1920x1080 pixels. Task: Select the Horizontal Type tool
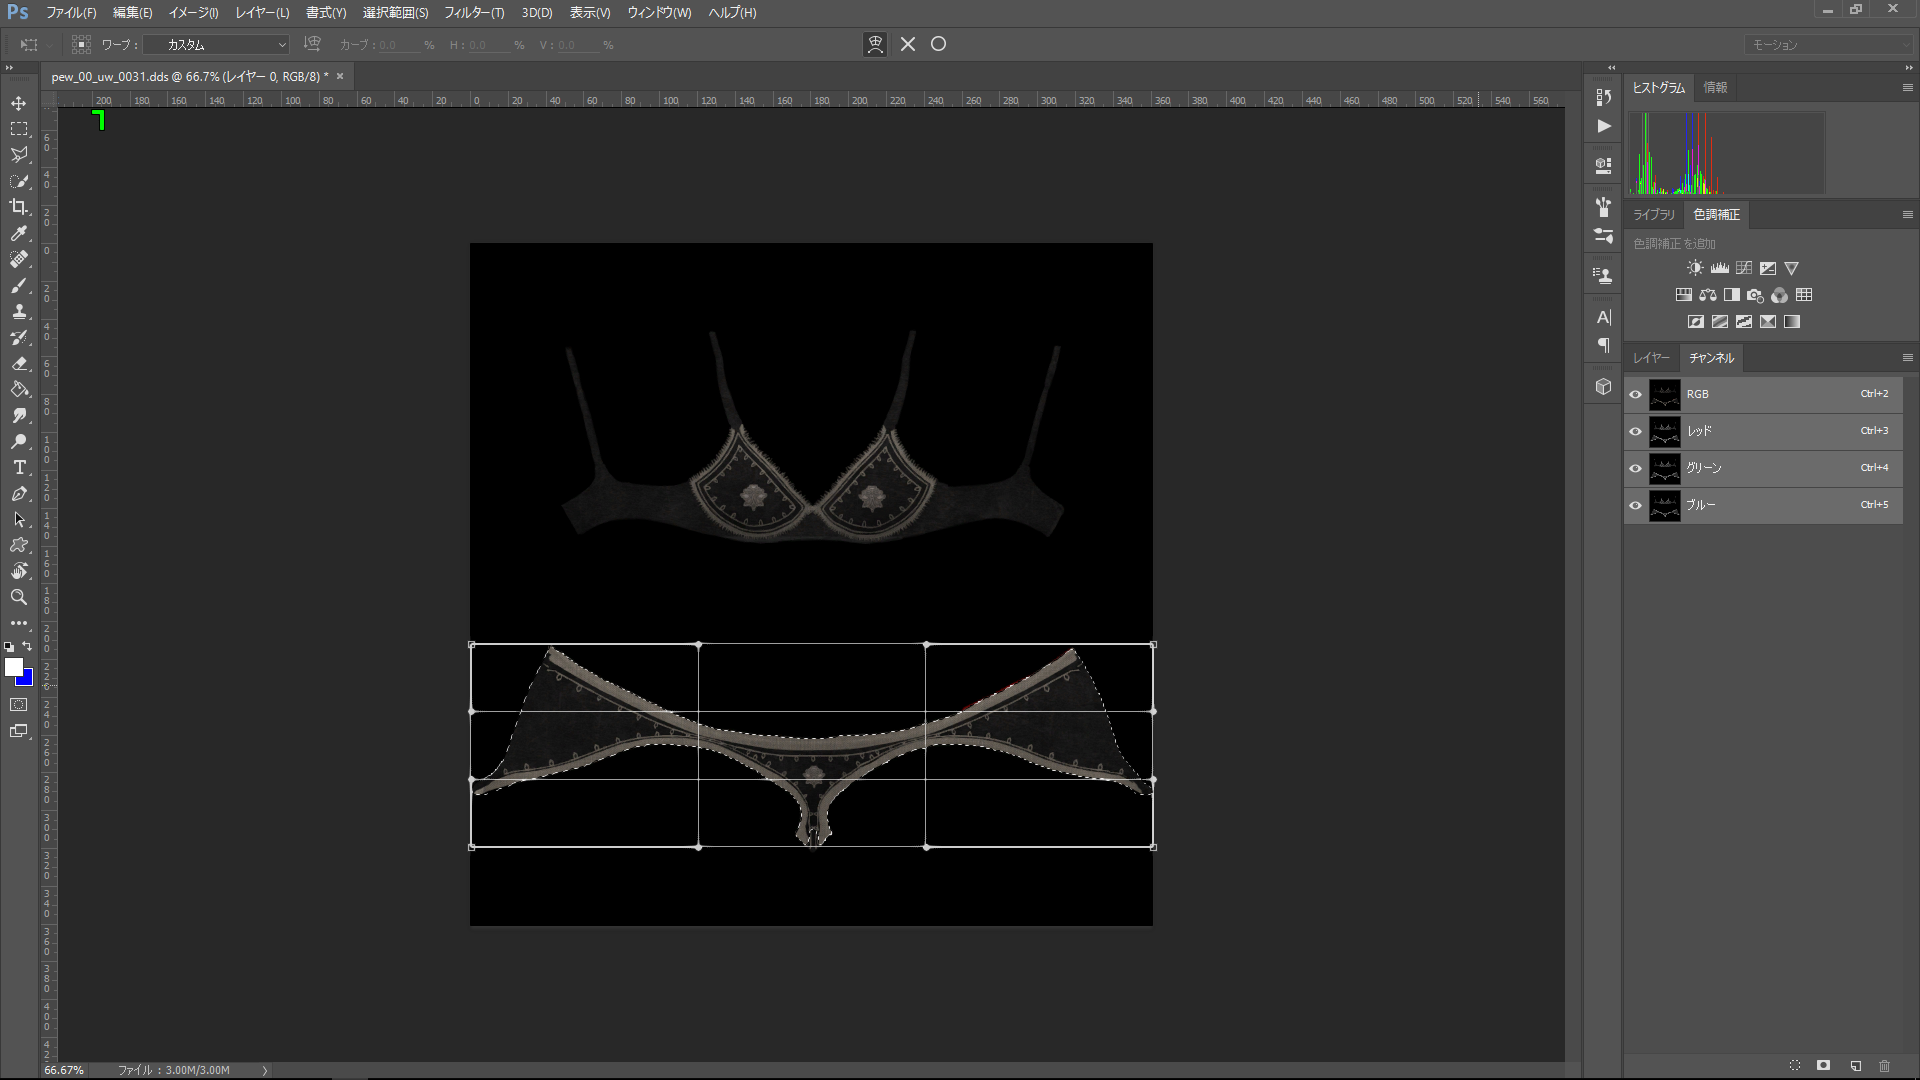click(19, 467)
